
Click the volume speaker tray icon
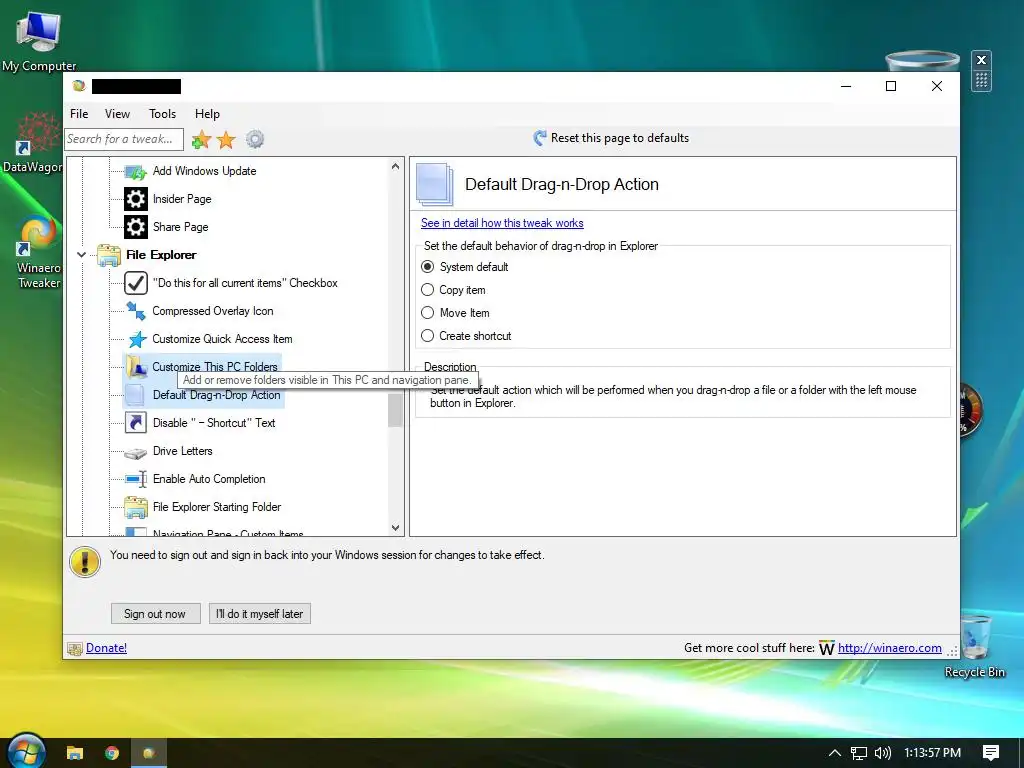(882, 753)
